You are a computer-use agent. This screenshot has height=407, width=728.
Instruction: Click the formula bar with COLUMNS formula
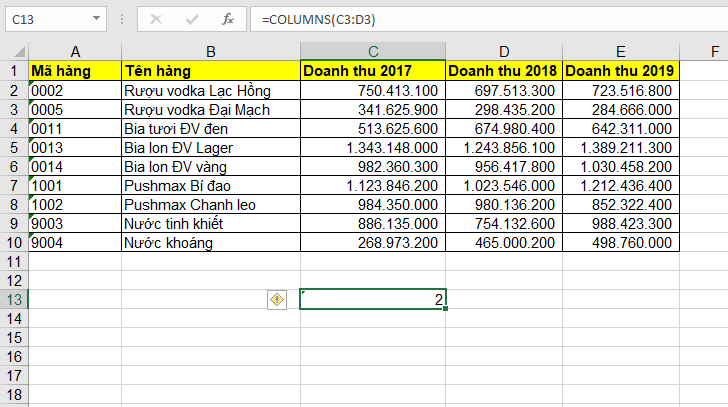(x=480, y=19)
